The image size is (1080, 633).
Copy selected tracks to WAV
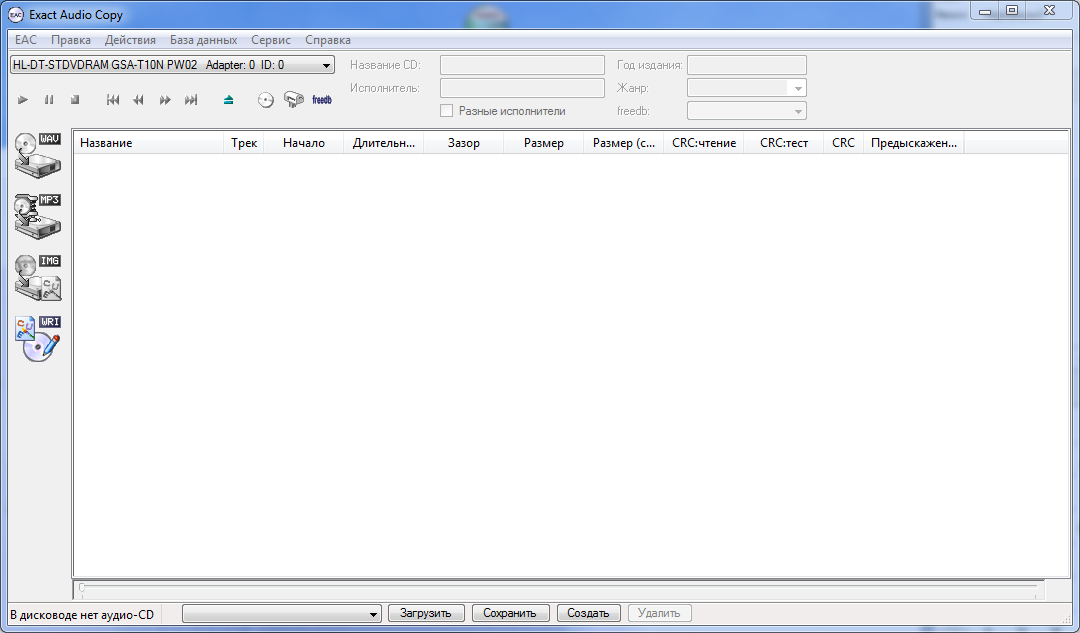[38, 155]
